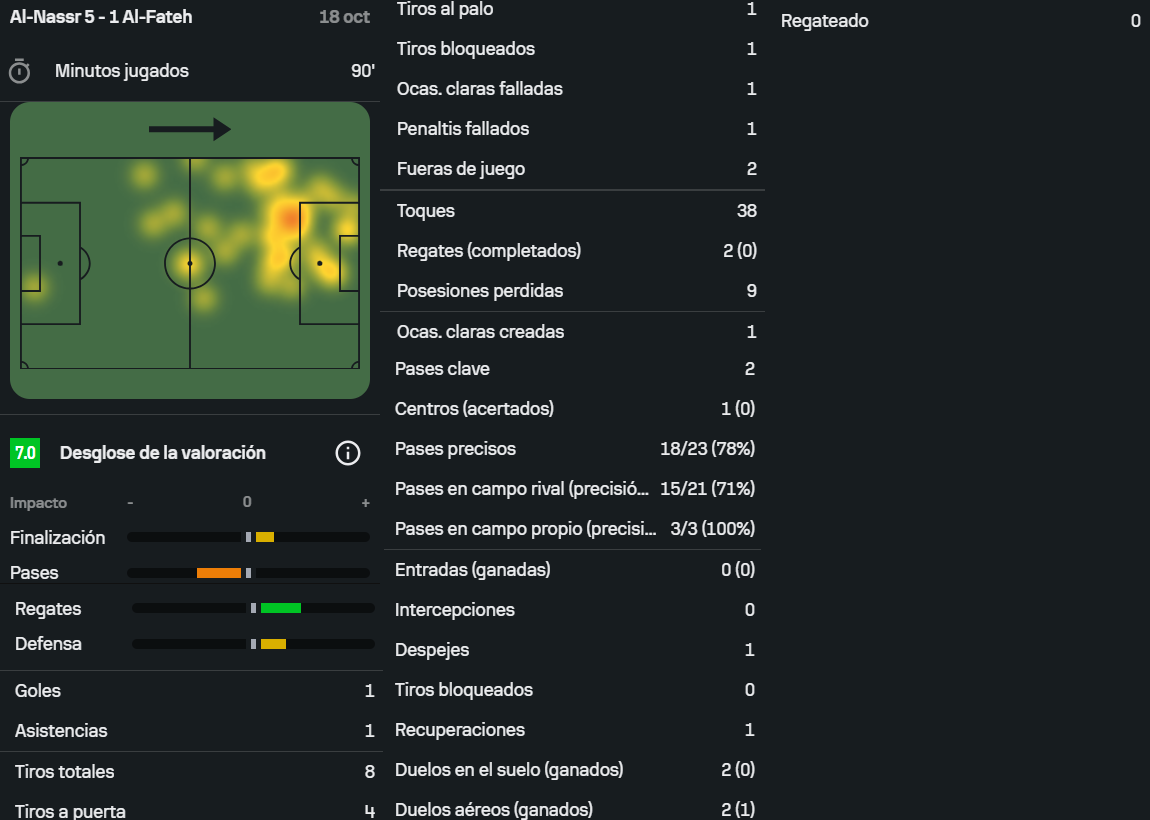Select the Asistencias stat row
This screenshot has width=1150, height=820.
pos(190,731)
